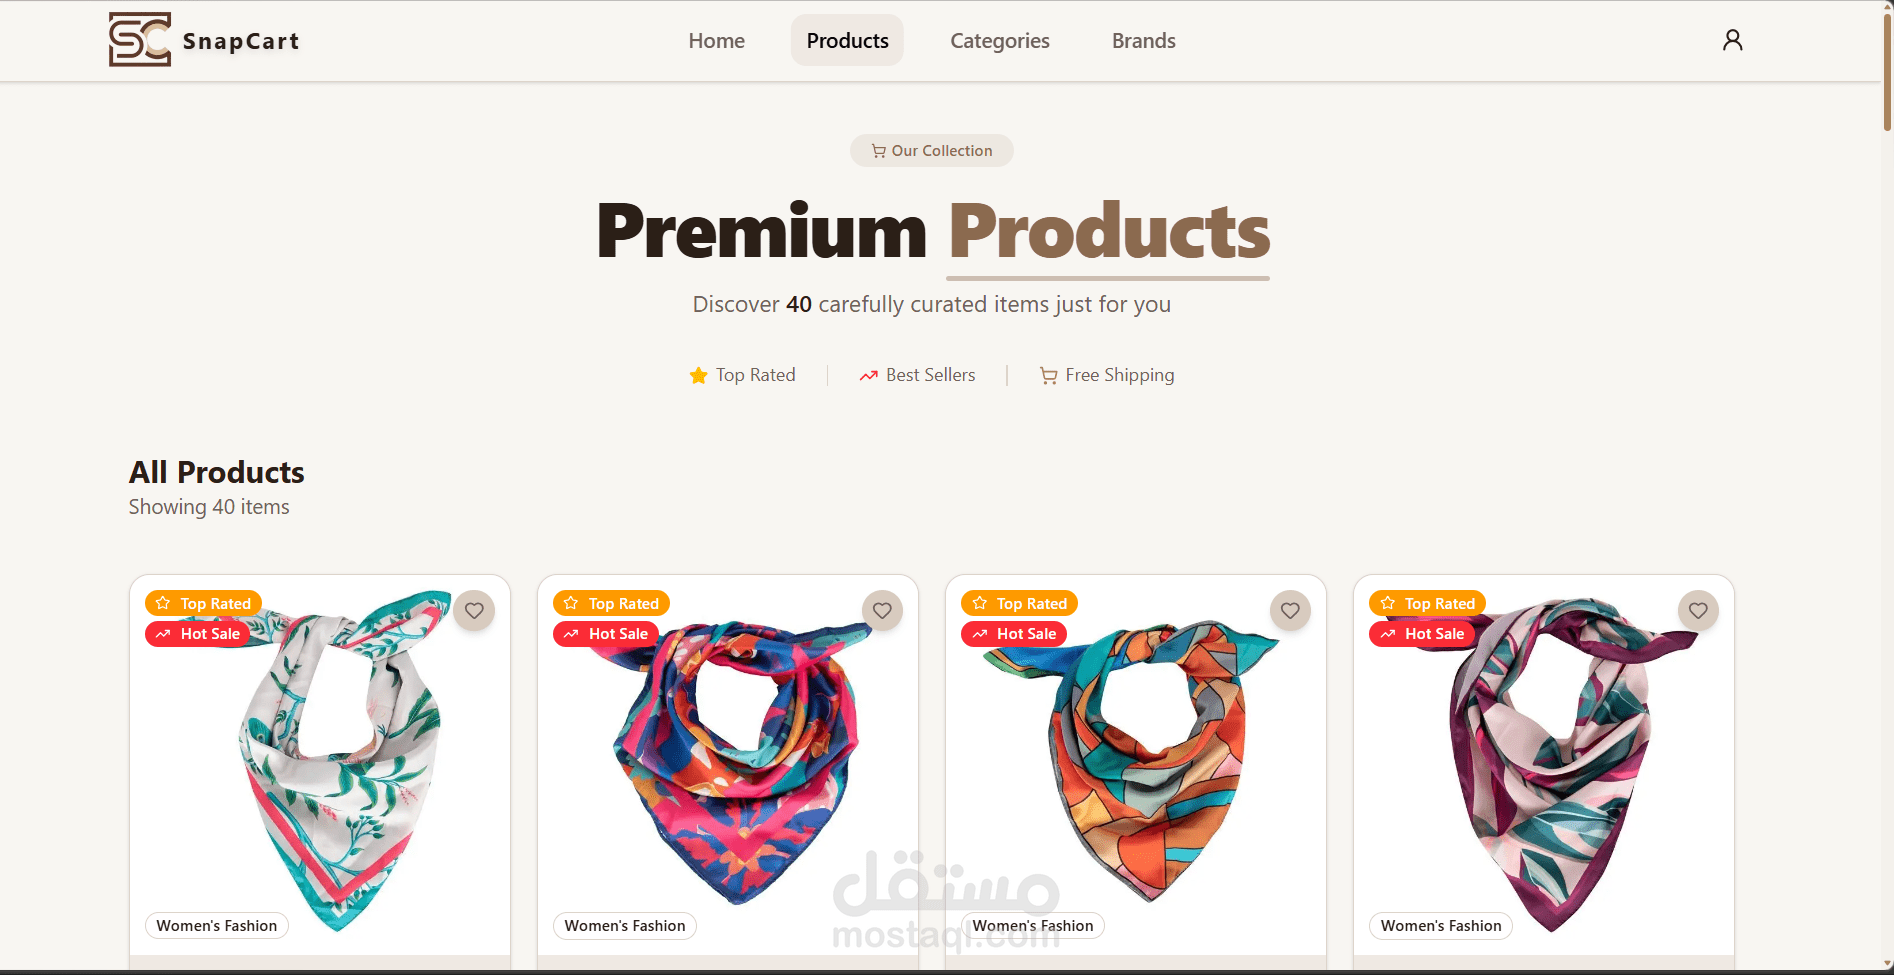Toggle wishlist heart on third geometric scarf

[x=1290, y=610]
